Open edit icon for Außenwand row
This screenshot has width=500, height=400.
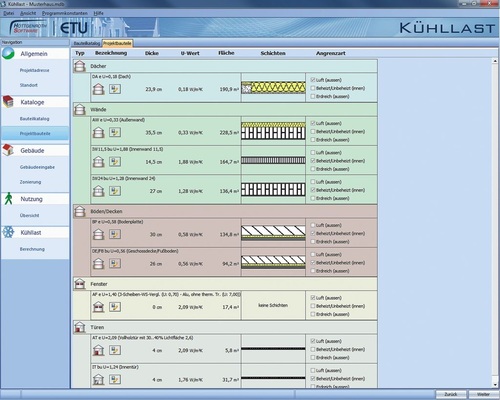click(x=115, y=132)
